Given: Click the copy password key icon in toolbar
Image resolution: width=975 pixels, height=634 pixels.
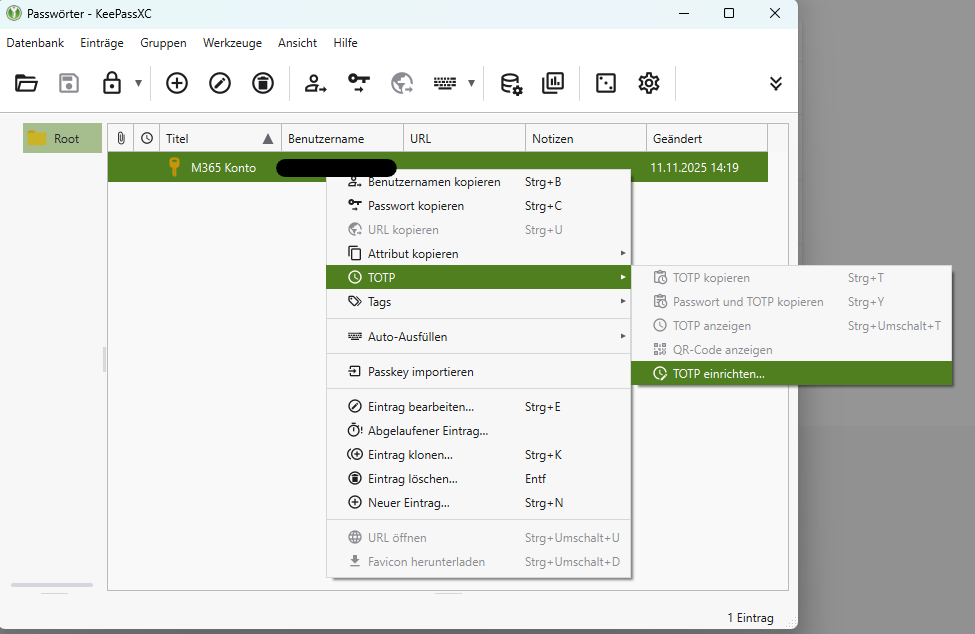Looking at the screenshot, I should click(x=359, y=83).
